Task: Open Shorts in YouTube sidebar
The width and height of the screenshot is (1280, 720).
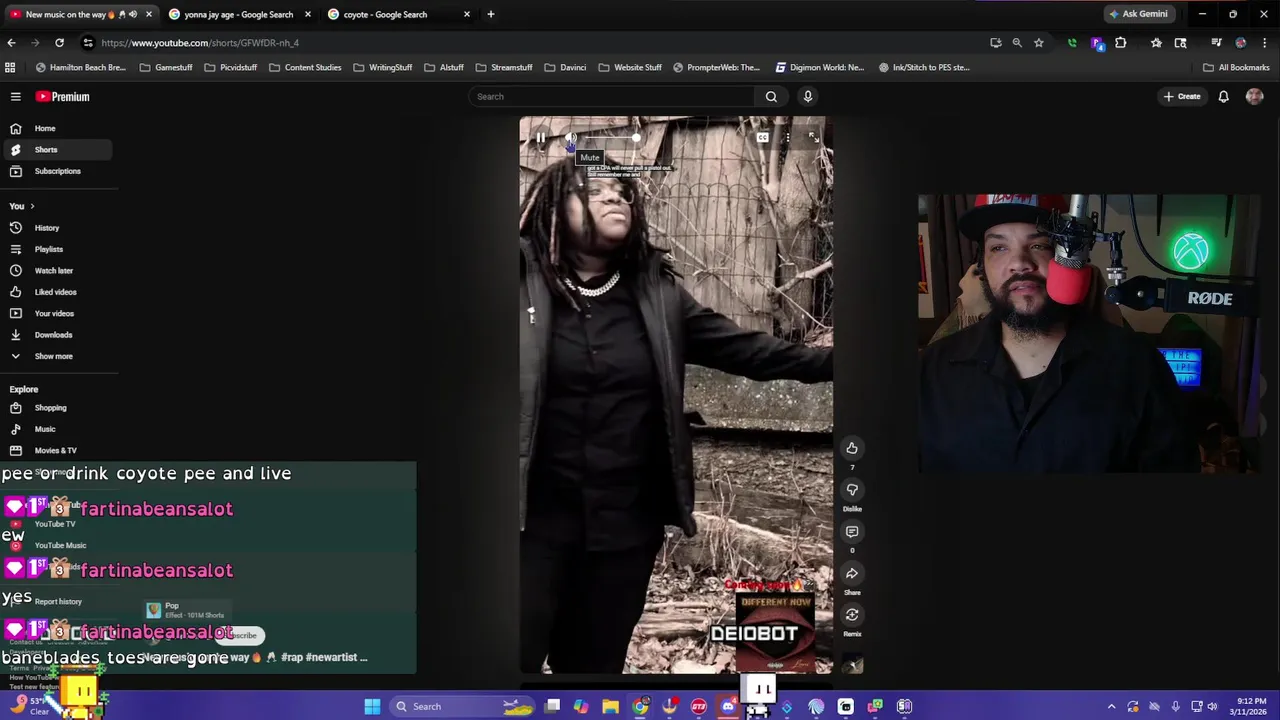Action: [x=56, y=150]
